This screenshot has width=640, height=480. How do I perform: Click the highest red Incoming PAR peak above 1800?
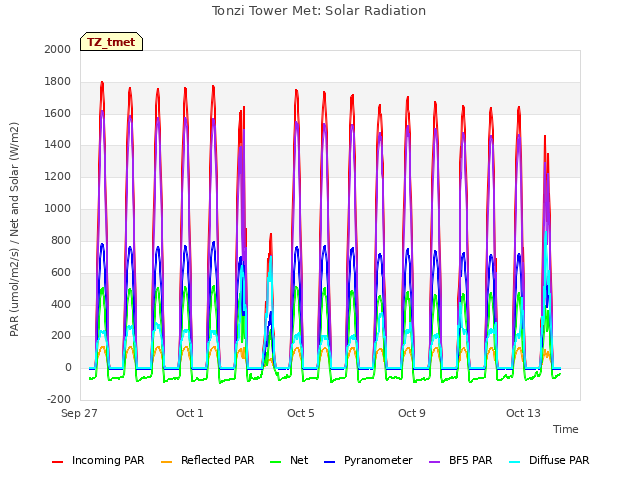102,83
